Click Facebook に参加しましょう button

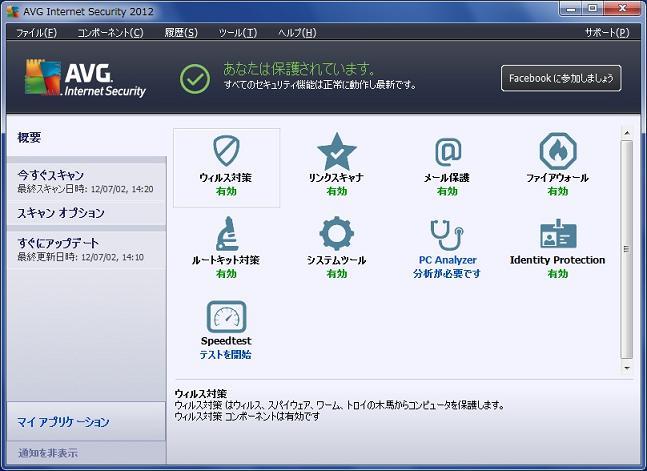[x=561, y=78]
